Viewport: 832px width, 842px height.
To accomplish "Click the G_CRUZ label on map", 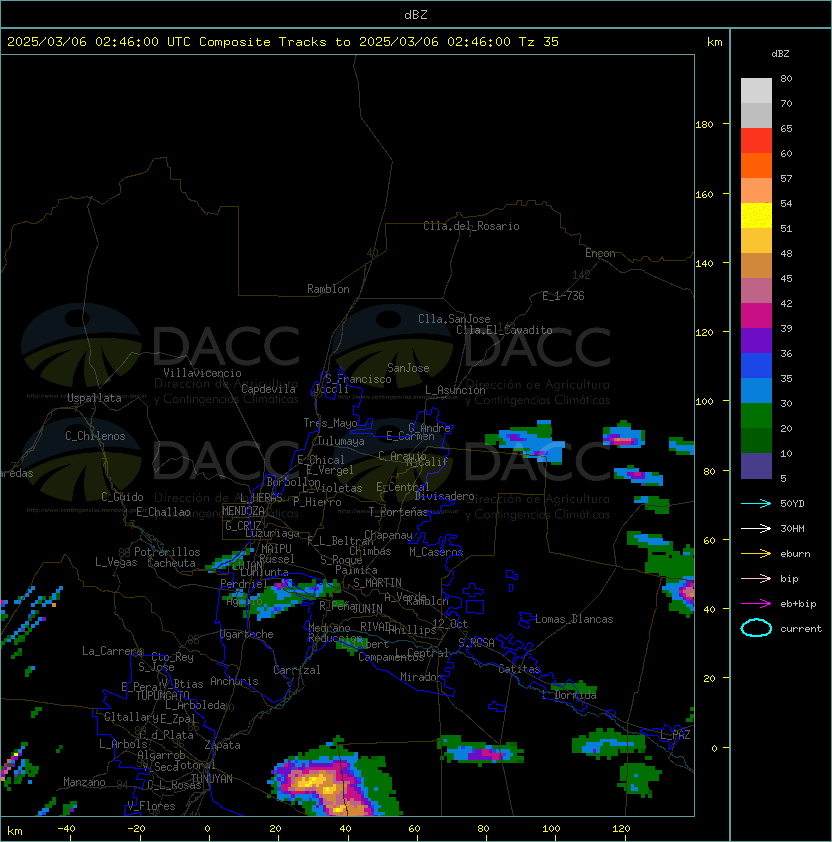I will (243, 526).
